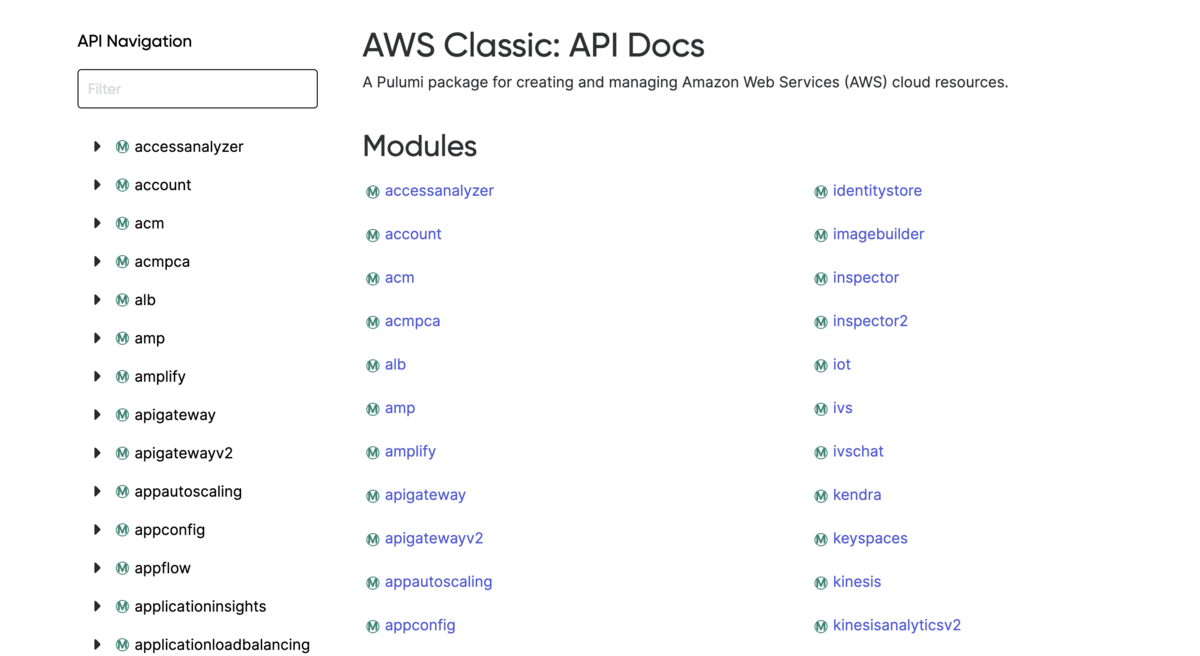Open the ivschat module link
1200x656 pixels.
coord(858,452)
